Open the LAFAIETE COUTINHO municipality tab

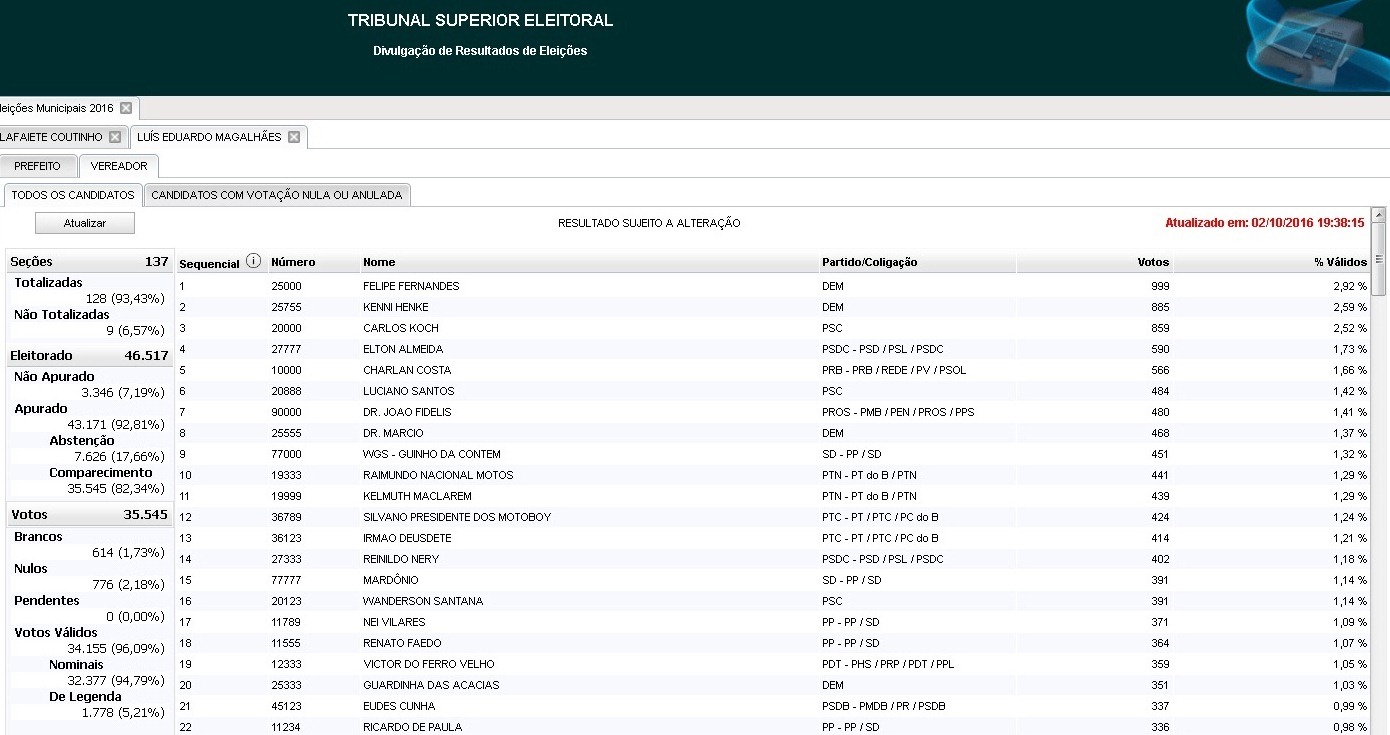52,137
